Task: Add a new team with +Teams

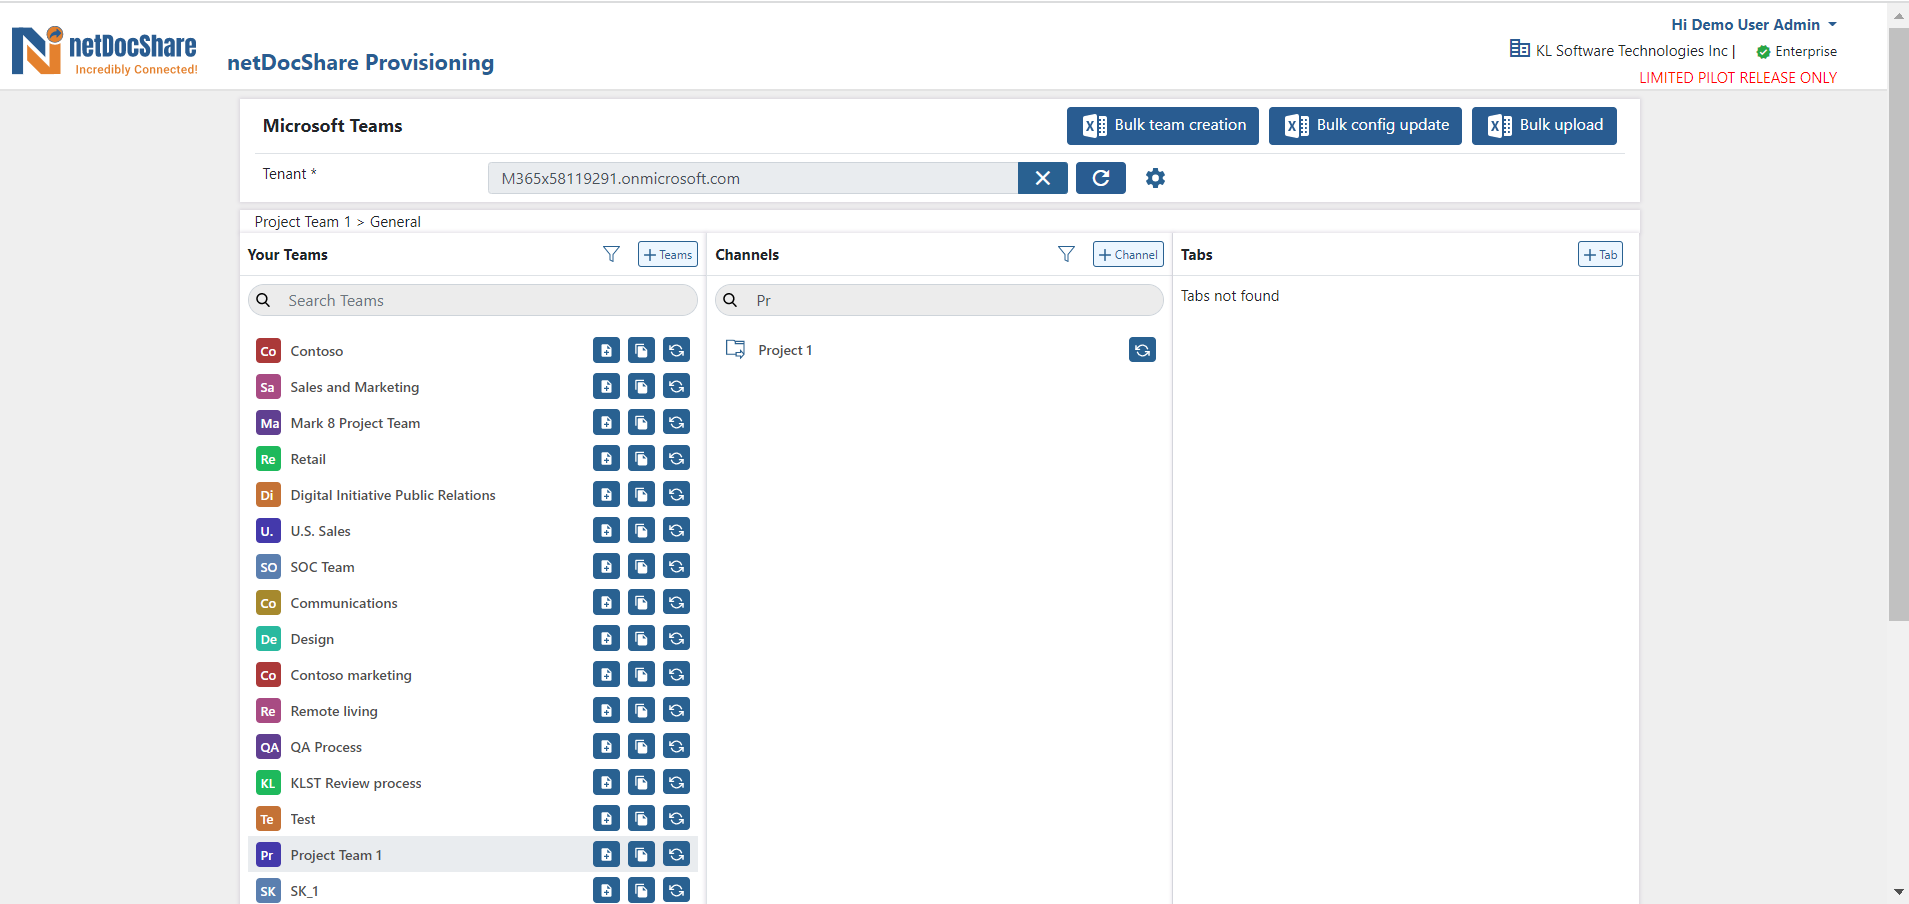Action: click(x=668, y=254)
